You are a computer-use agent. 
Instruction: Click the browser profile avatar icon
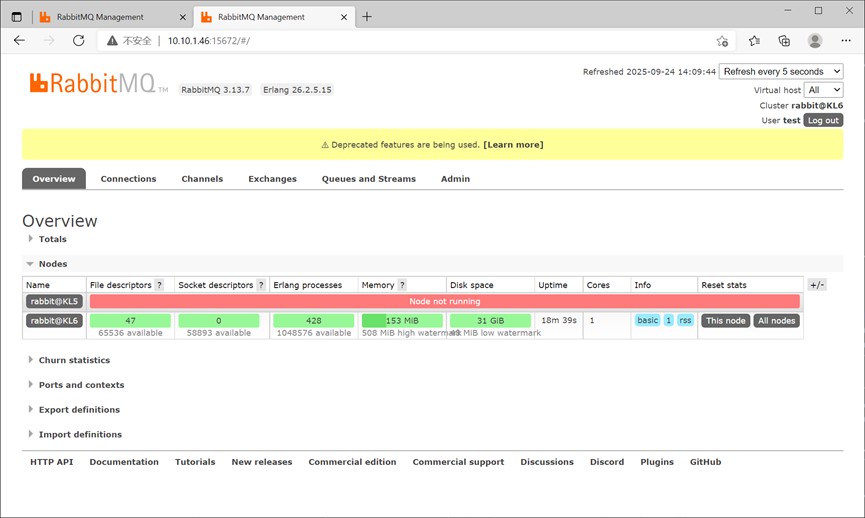click(815, 41)
